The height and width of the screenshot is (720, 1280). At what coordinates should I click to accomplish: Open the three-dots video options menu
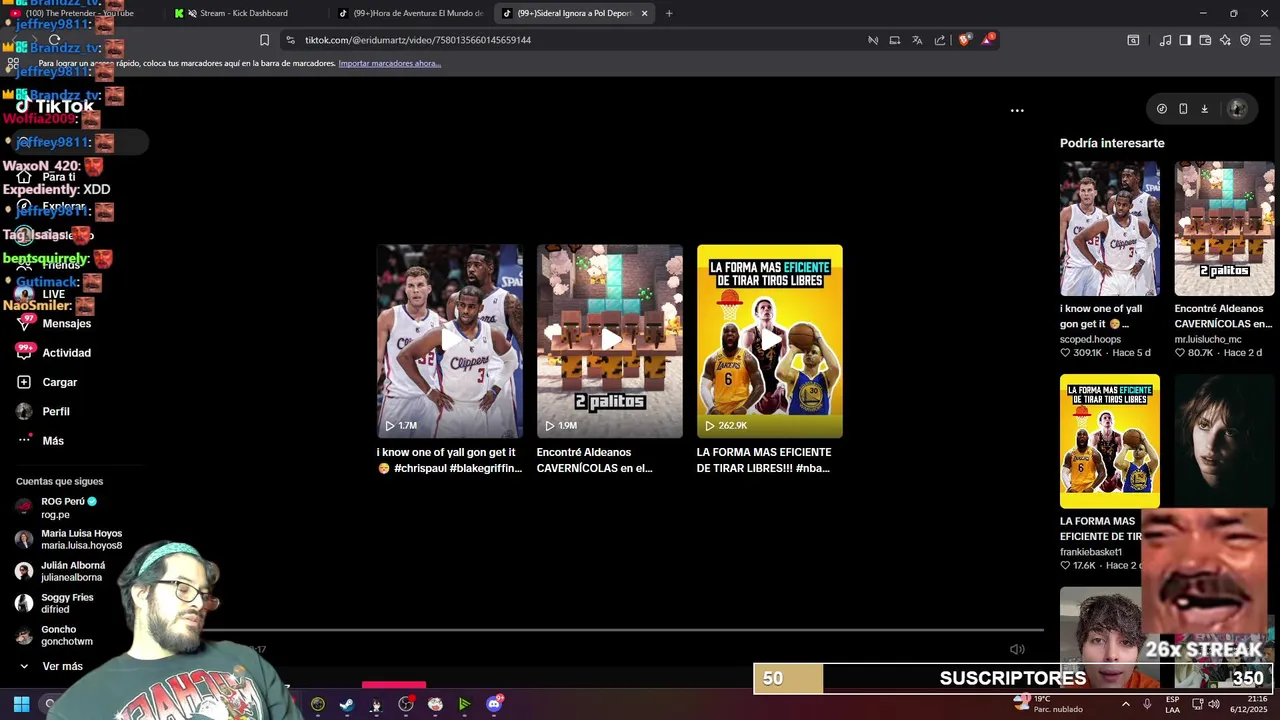click(x=1017, y=110)
